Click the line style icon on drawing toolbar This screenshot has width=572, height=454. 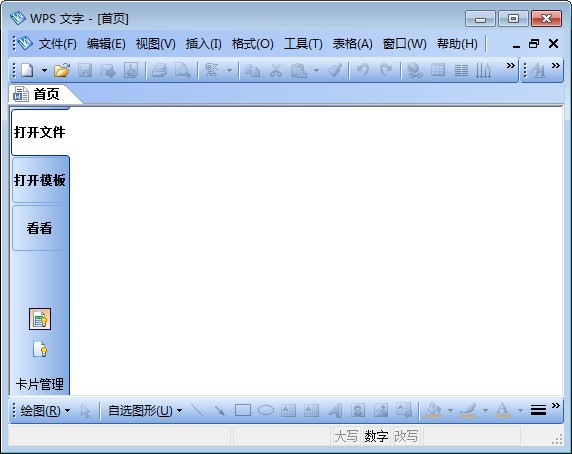tap(538, 410)
